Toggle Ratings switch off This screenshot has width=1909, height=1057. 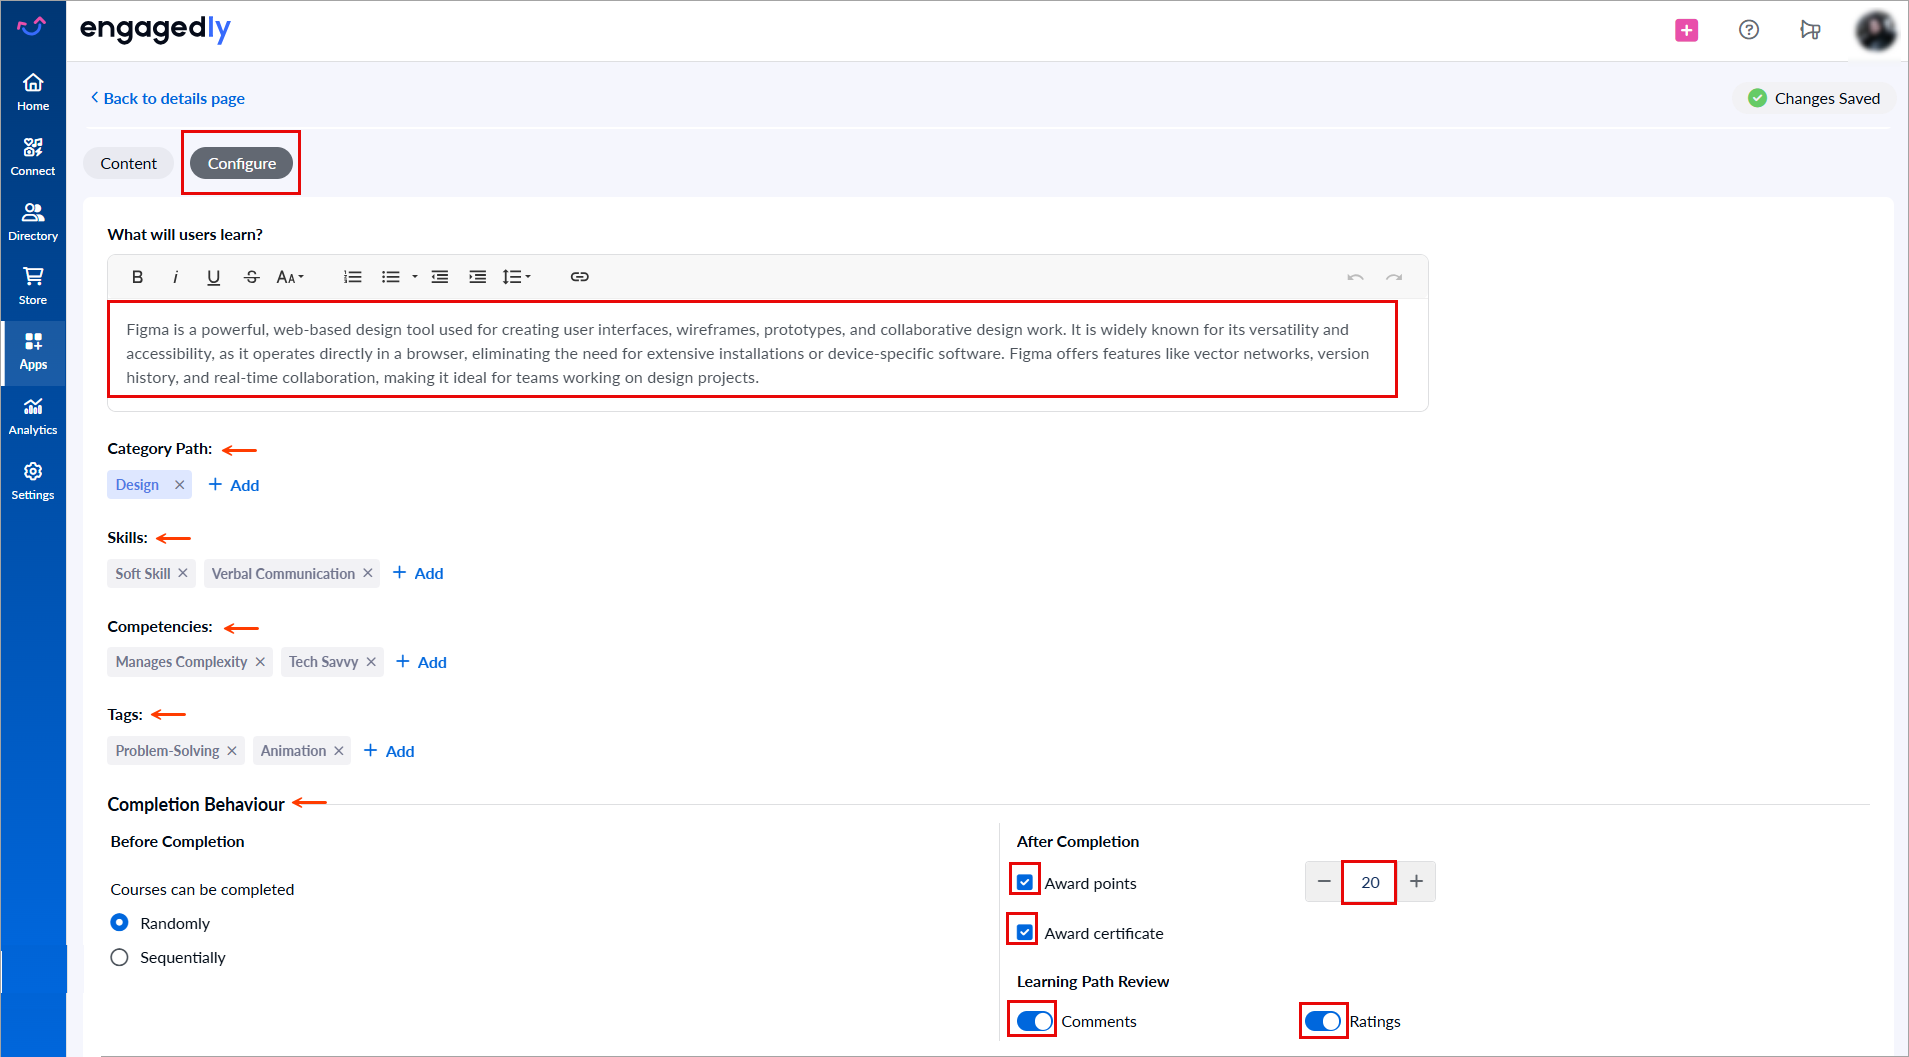click(x=1323, y=1021)
